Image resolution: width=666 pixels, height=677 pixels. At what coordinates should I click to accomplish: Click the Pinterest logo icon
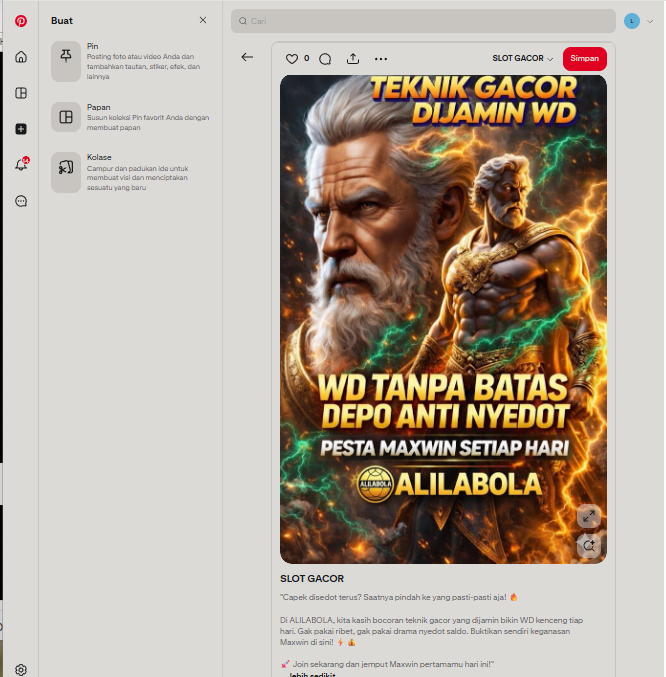[x=21, y=21]
